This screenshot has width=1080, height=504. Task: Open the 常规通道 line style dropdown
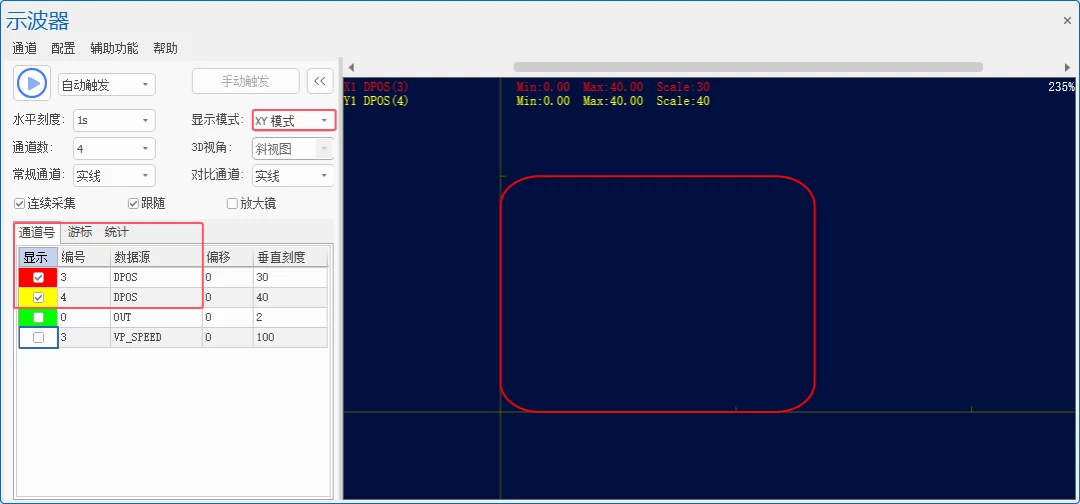coord(114,176)
